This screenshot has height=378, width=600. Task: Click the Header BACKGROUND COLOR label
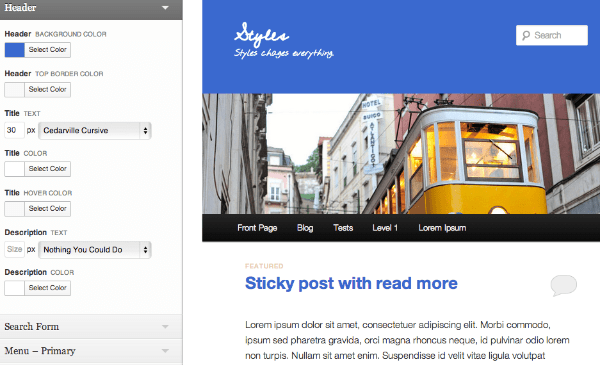coord(55,34)
